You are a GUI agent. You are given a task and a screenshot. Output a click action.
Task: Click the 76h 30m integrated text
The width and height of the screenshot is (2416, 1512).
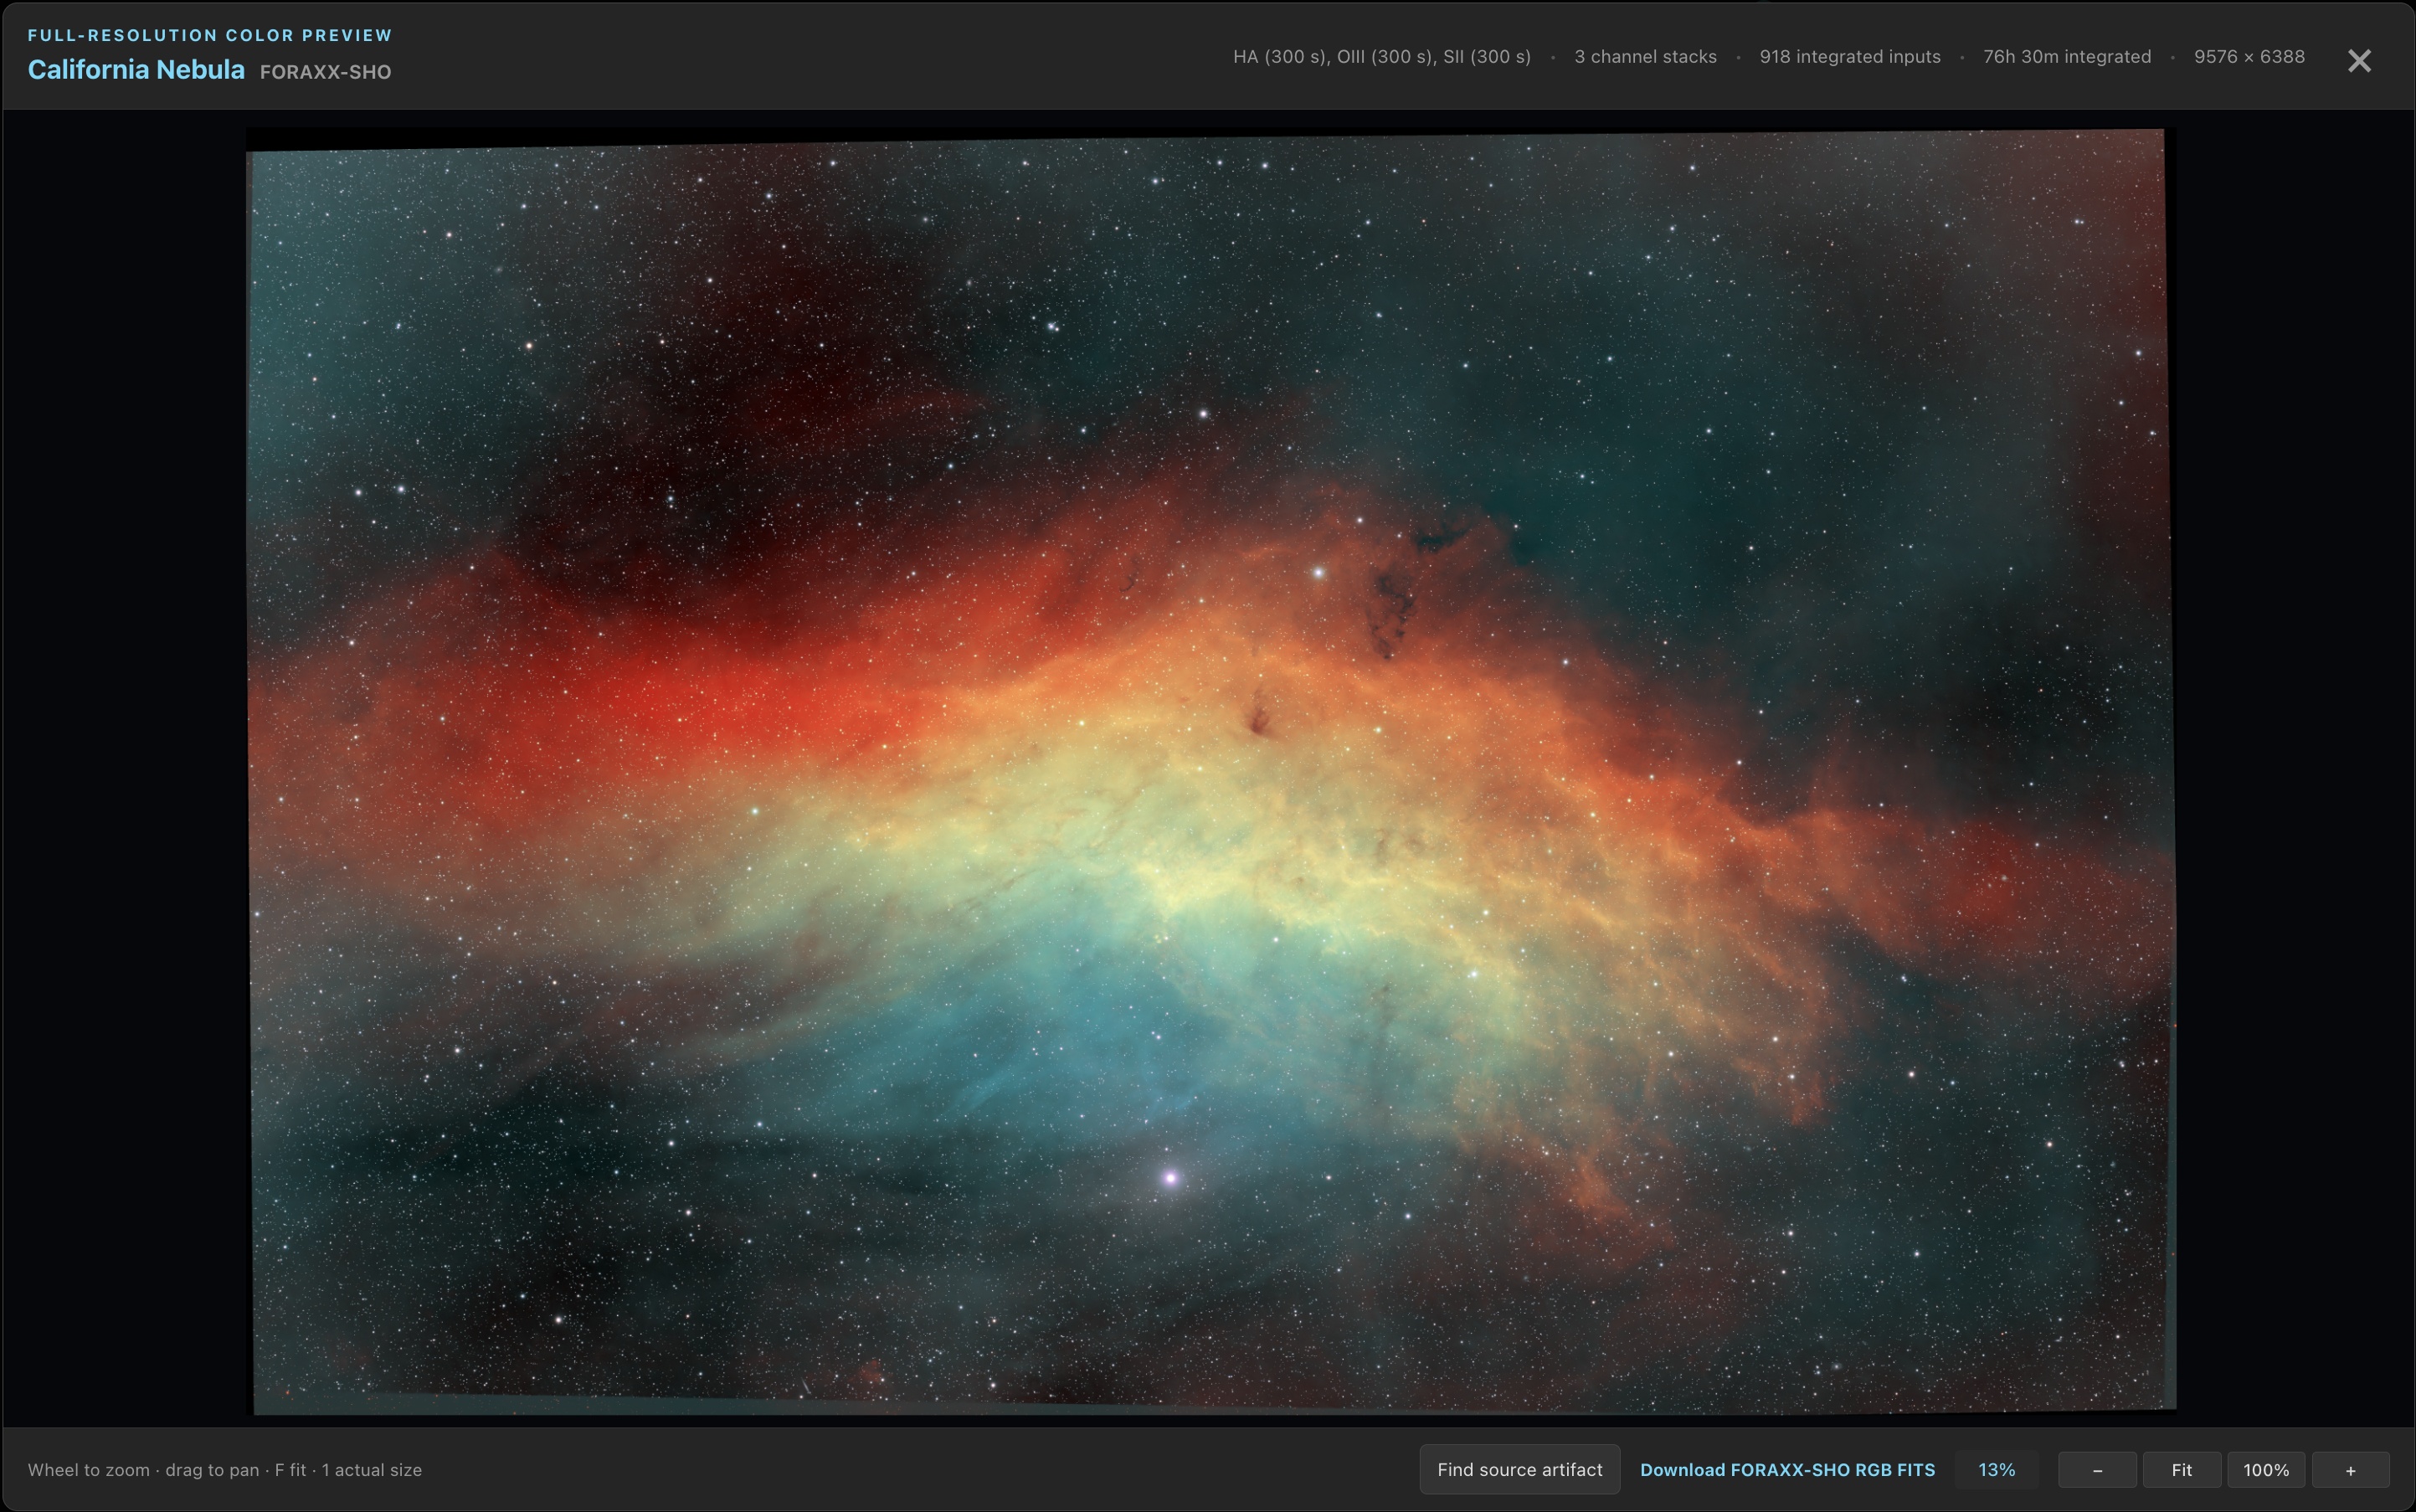(x=2066, y=57)
